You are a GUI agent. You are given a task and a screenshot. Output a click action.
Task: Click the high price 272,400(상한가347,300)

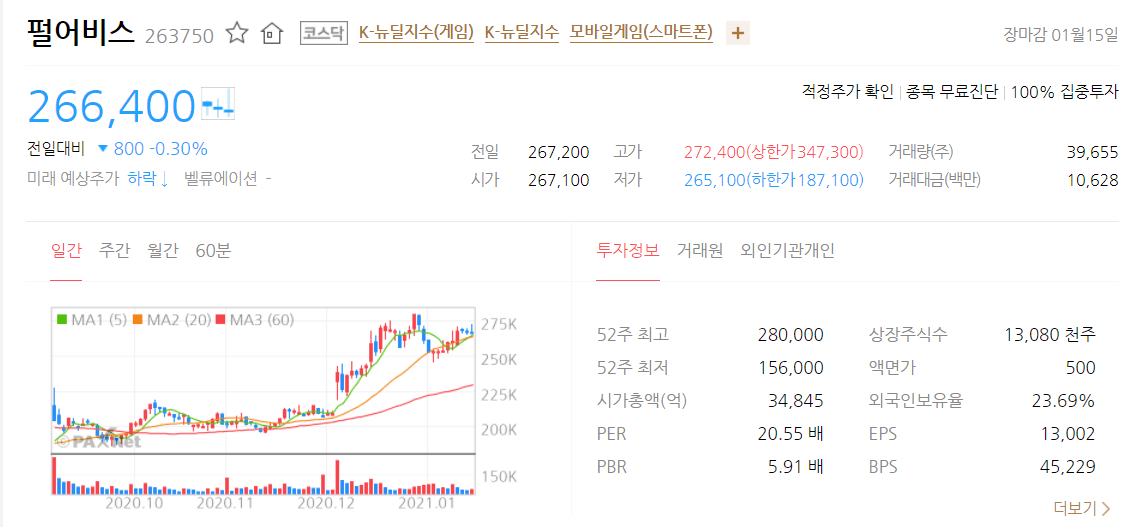(774, 152)
